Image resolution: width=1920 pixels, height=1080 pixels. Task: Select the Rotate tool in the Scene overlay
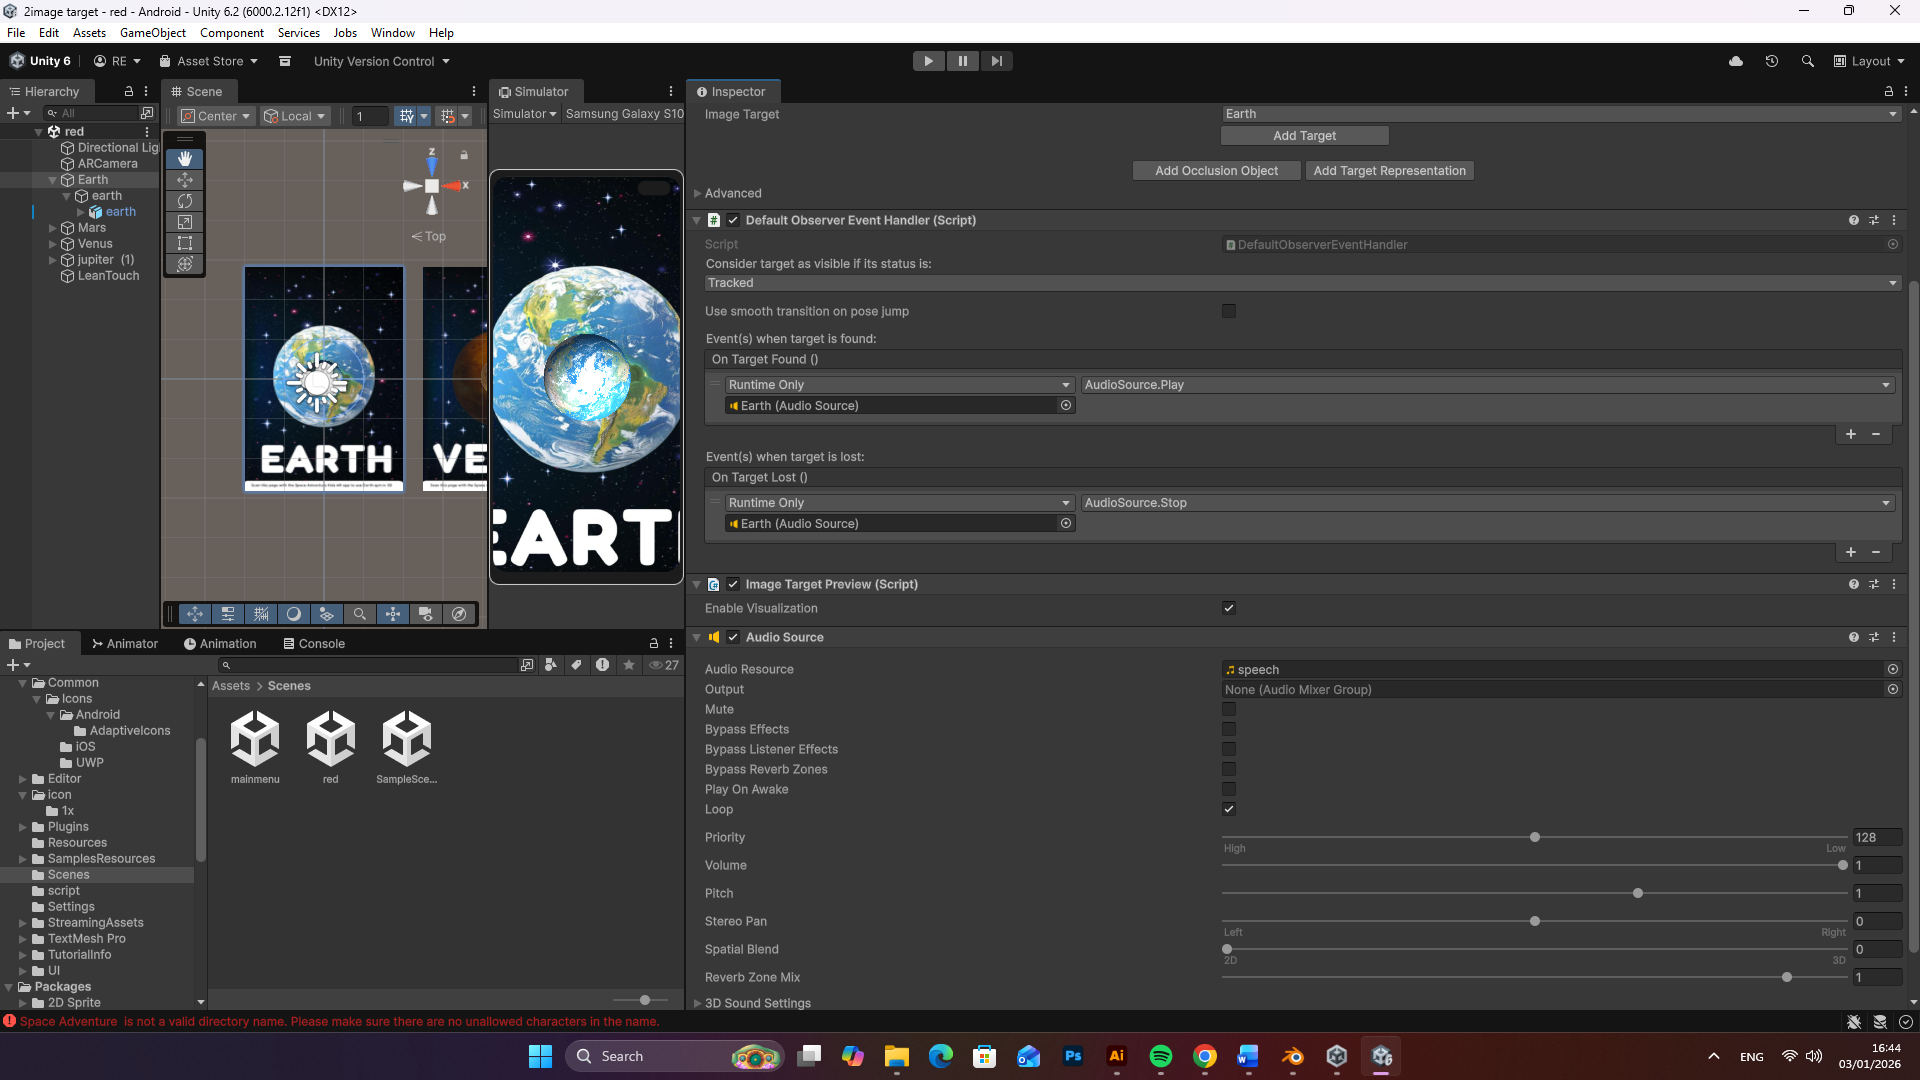click(185, 201)
